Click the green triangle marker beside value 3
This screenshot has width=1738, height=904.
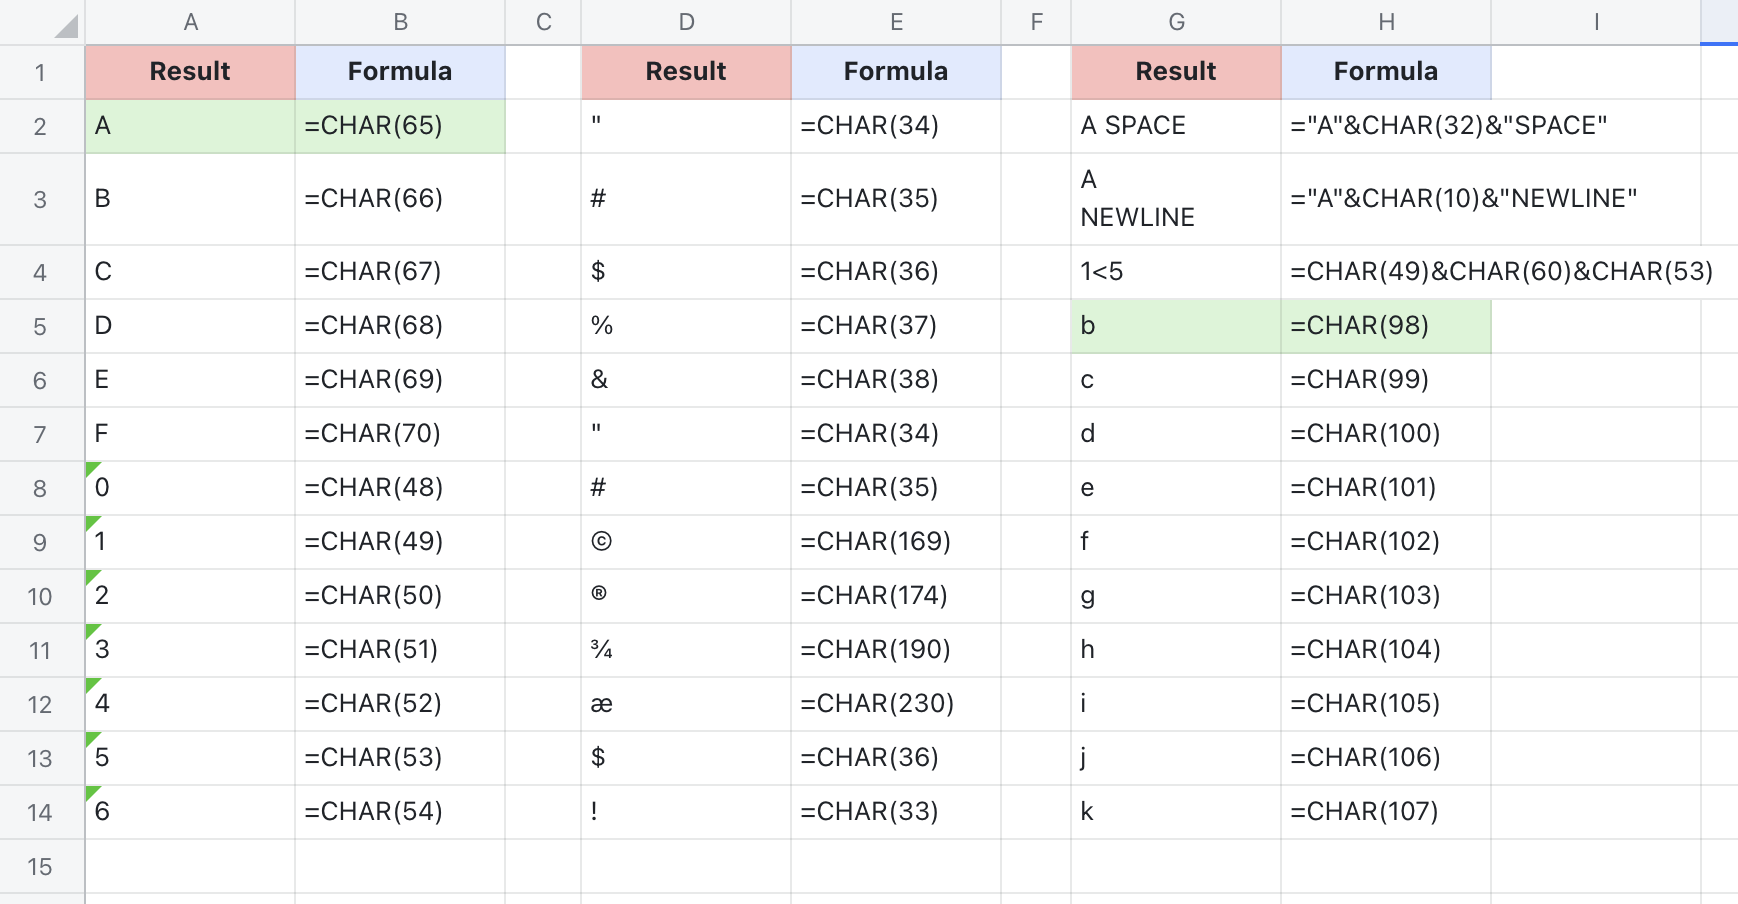tap(92, 630)
